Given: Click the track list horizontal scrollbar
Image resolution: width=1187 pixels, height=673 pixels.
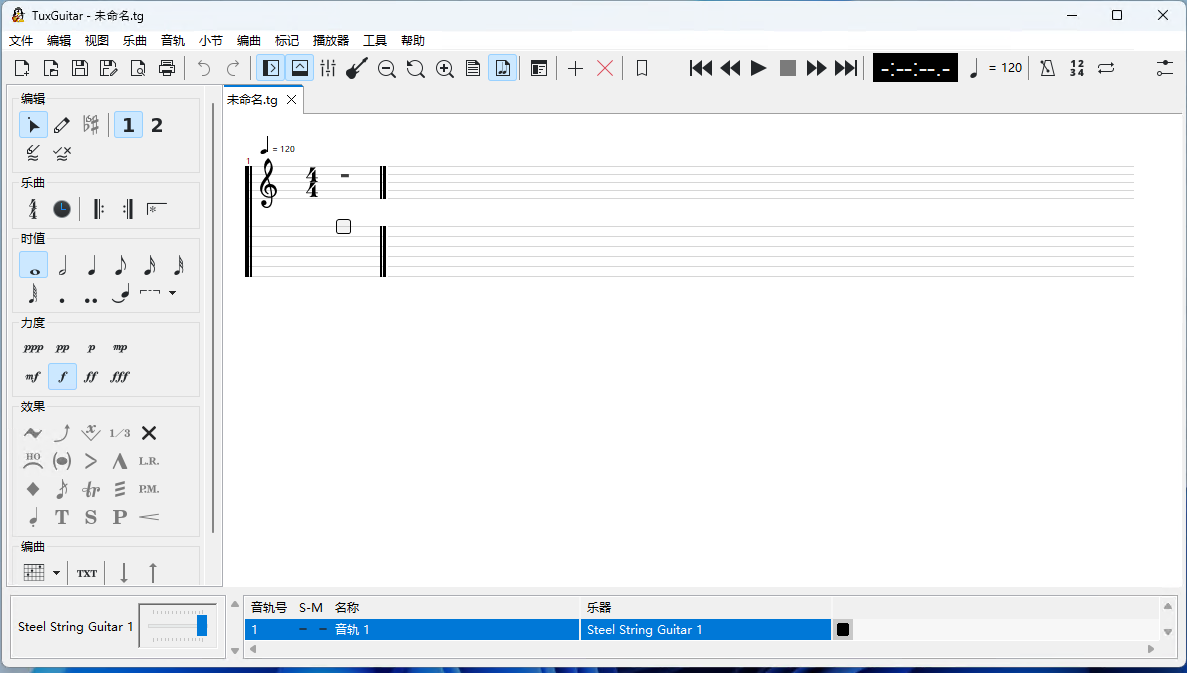Looking at the screenshot, I should coord(702,649).
